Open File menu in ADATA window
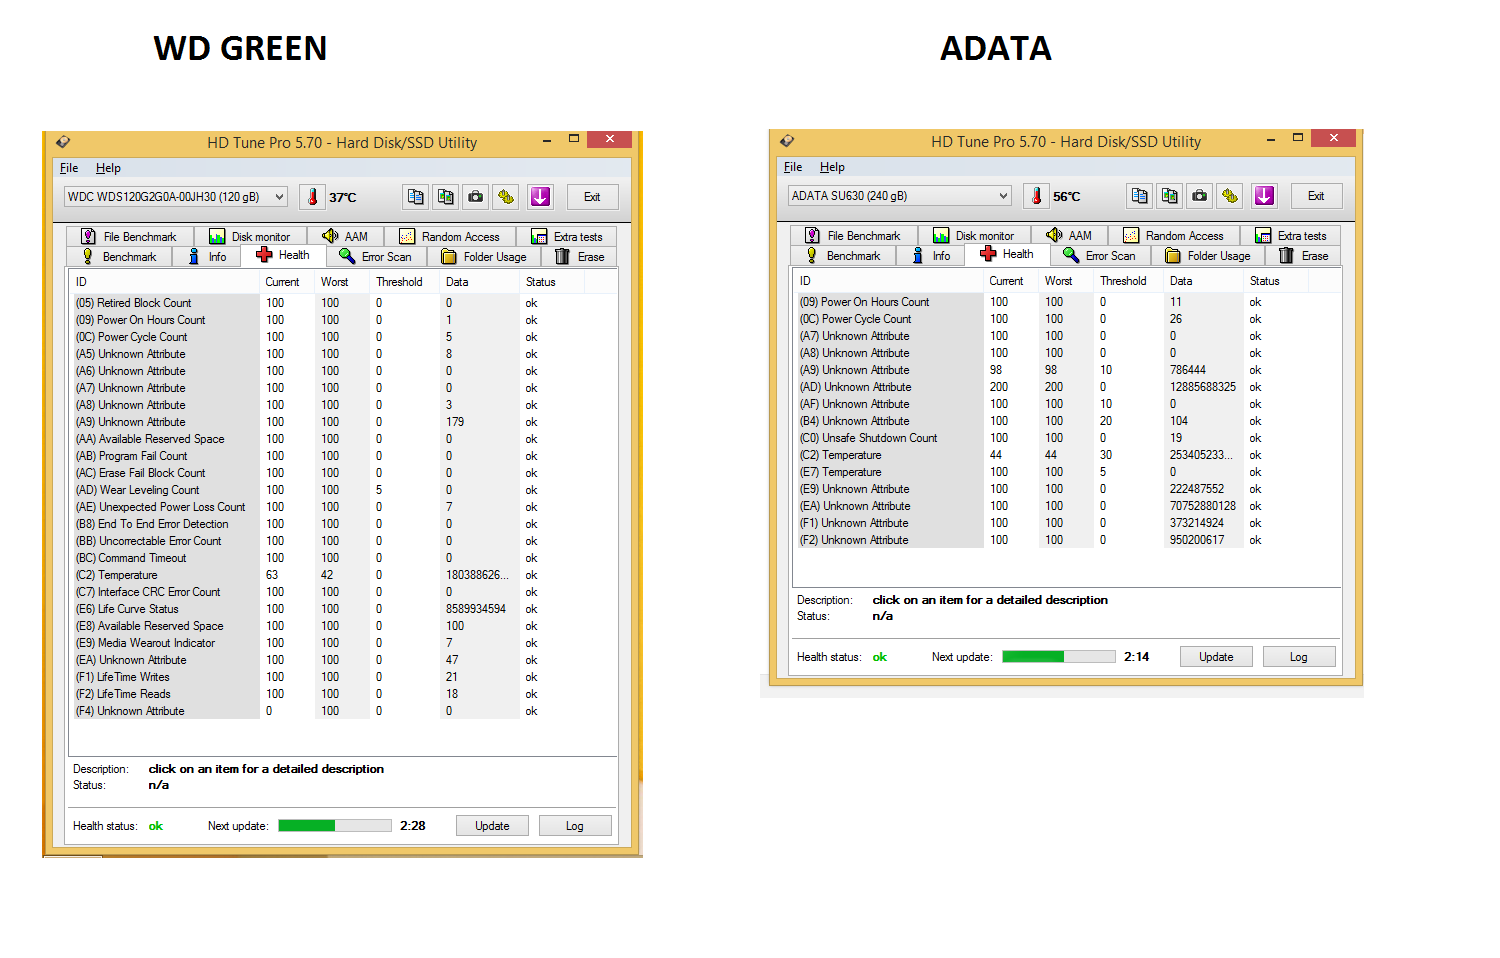Image resolution: width=1500 pixels, height=958 pixels. 793,167
